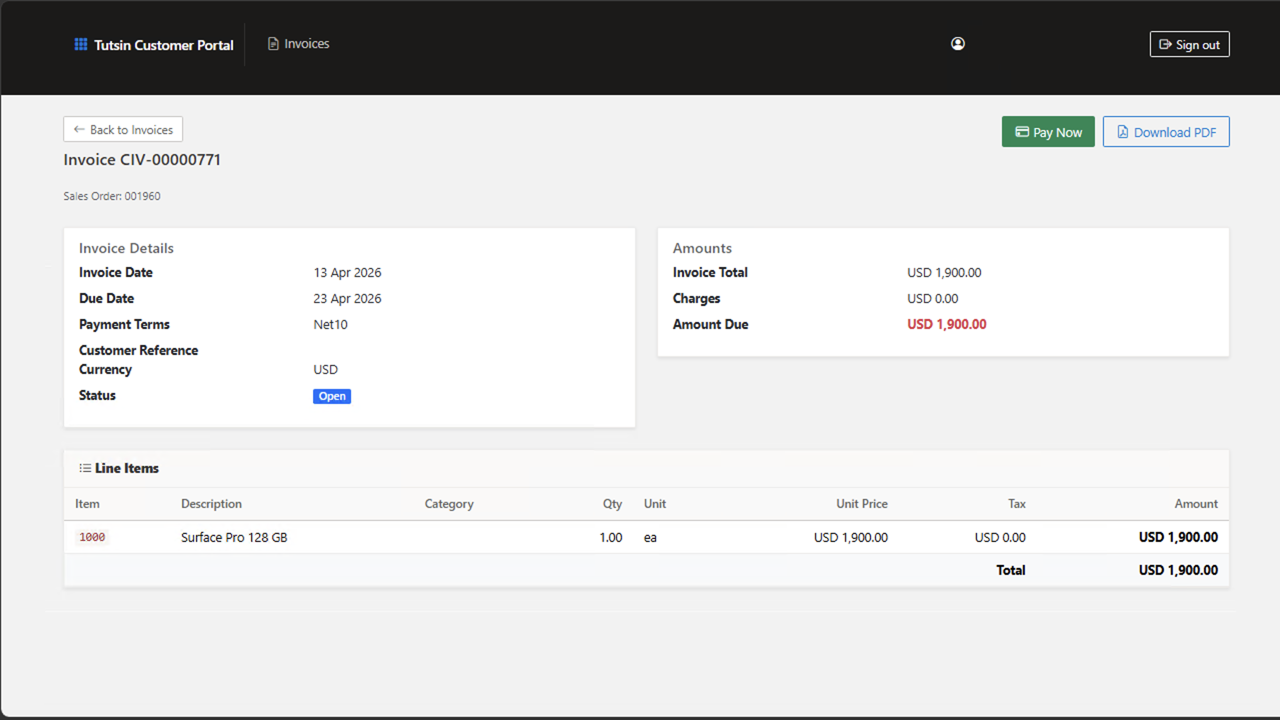1280x720 pixels.
Task: Click the Tutsin Customer Portal grid icon
Action: coord(80,44)
